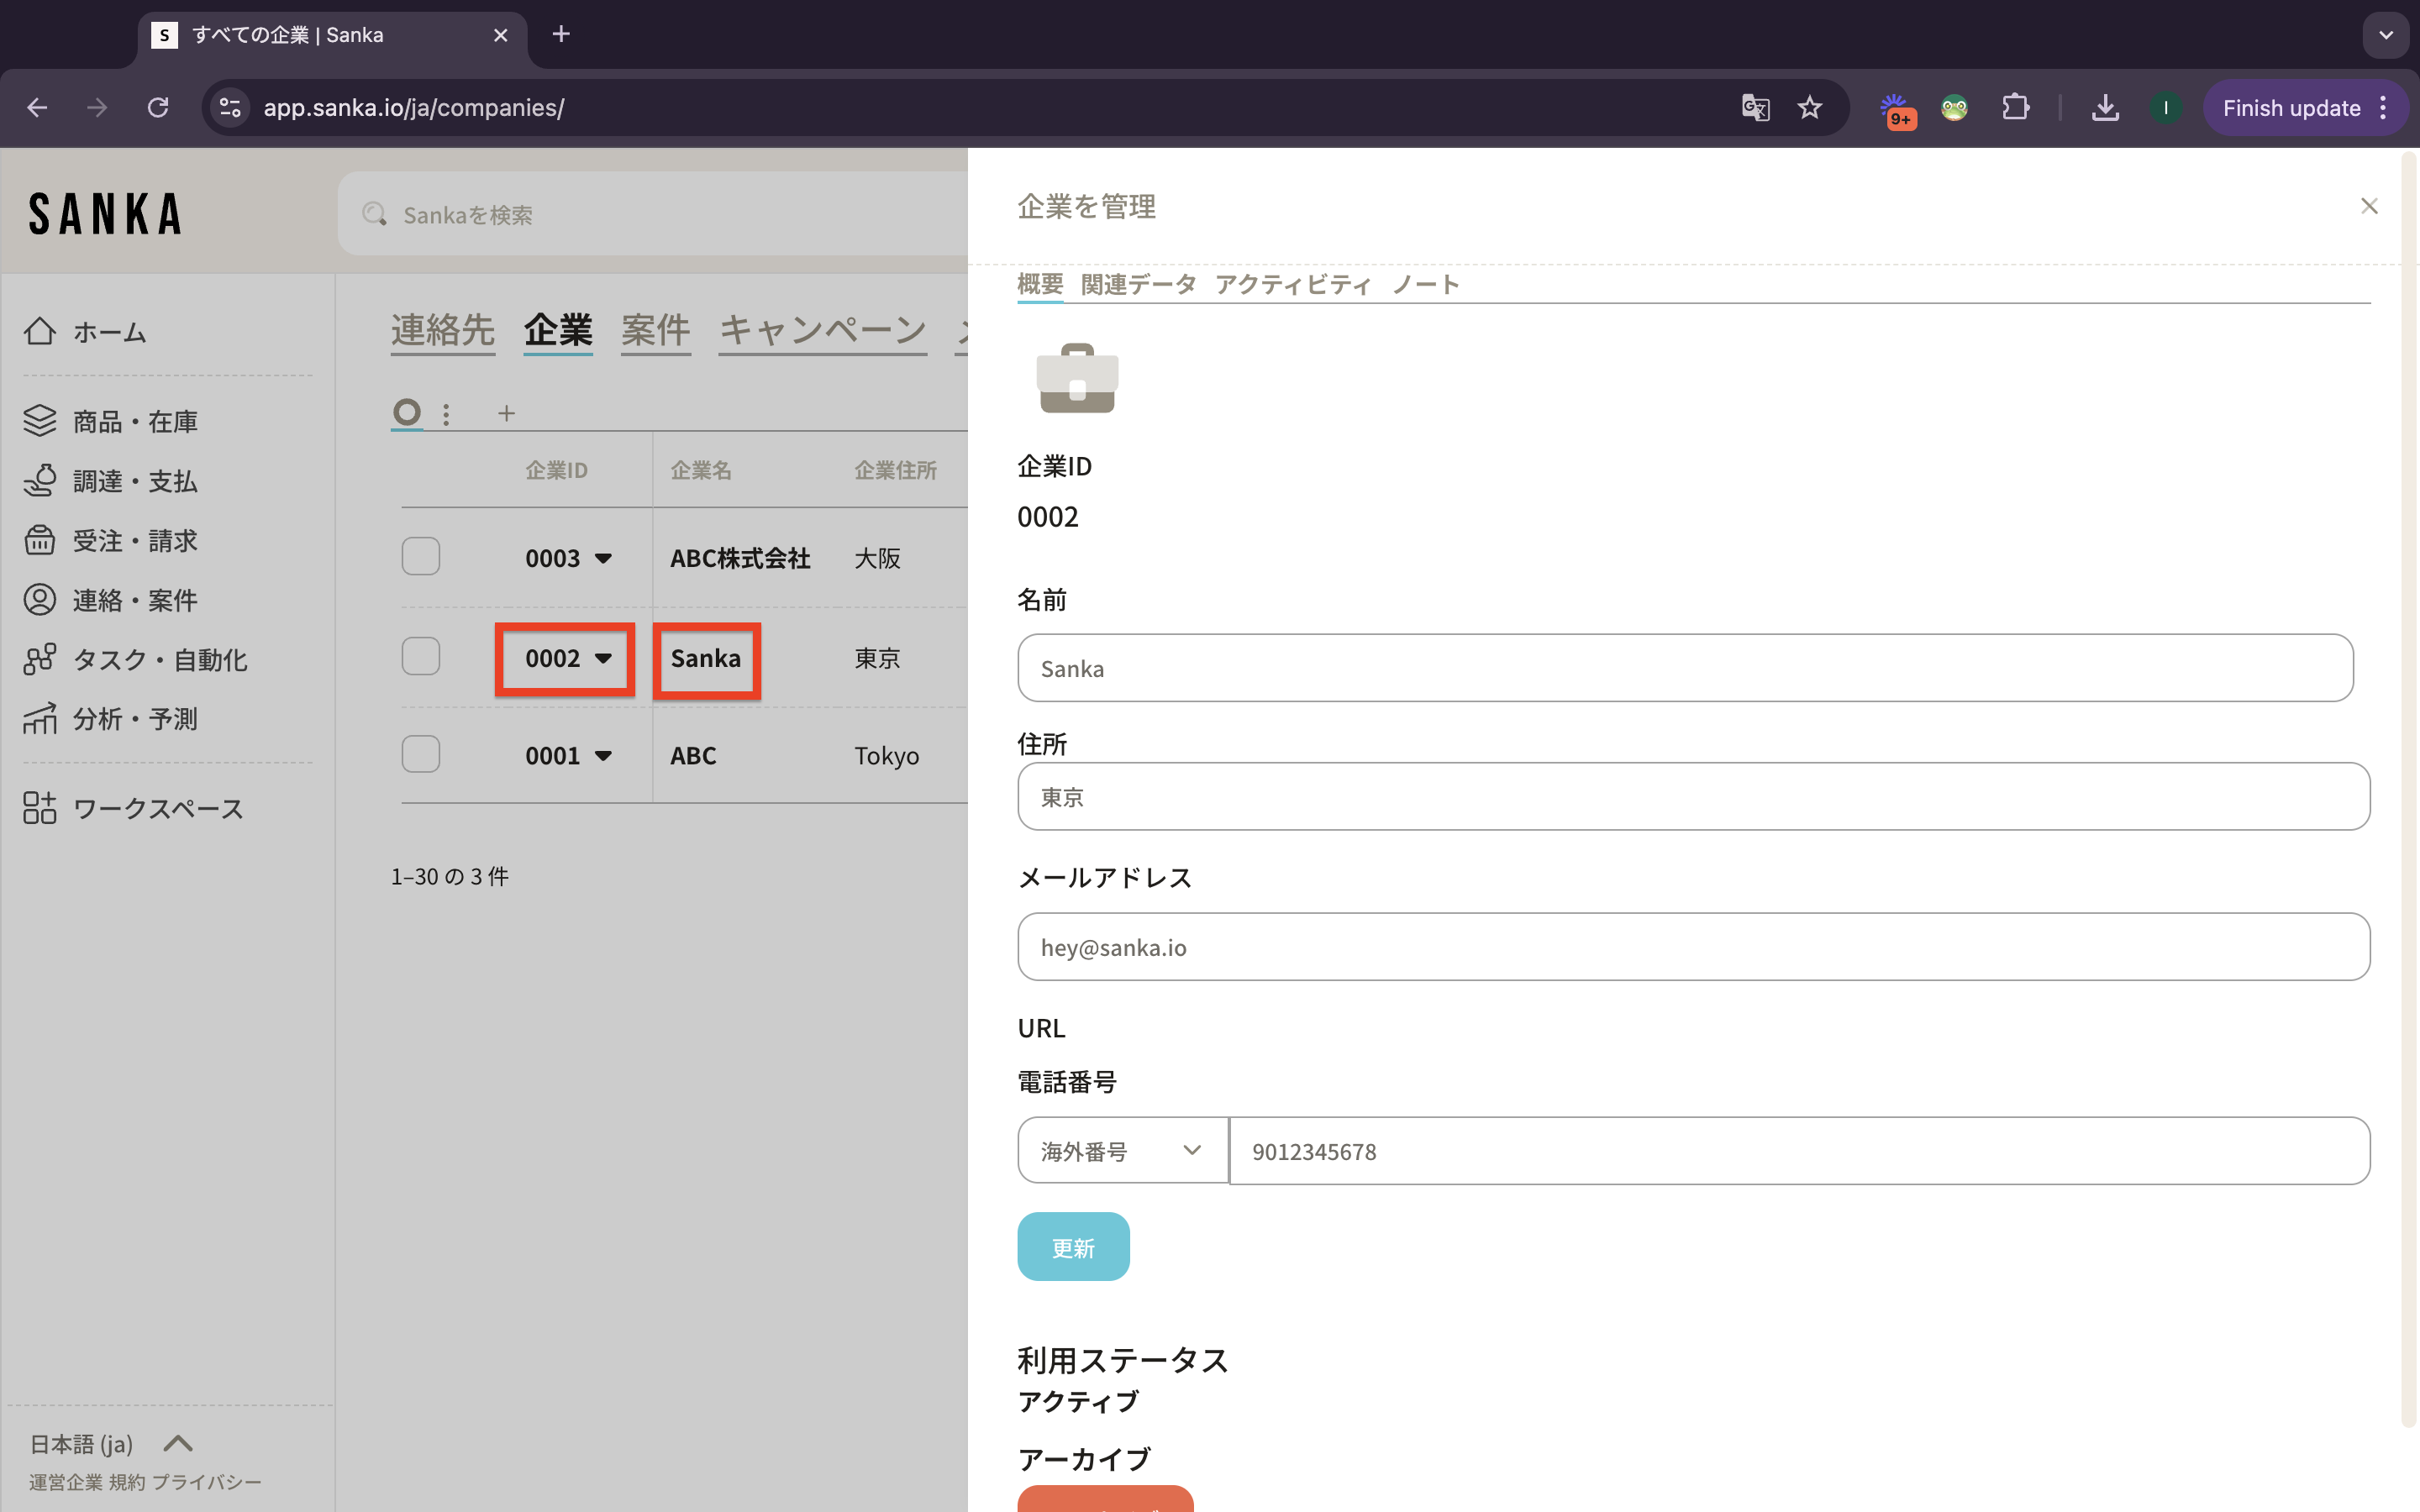Image resolution: width=2420 pixels, height=1512 pixels.
Task: Click the briefcase company image
Action: [x=1077, y=378]
